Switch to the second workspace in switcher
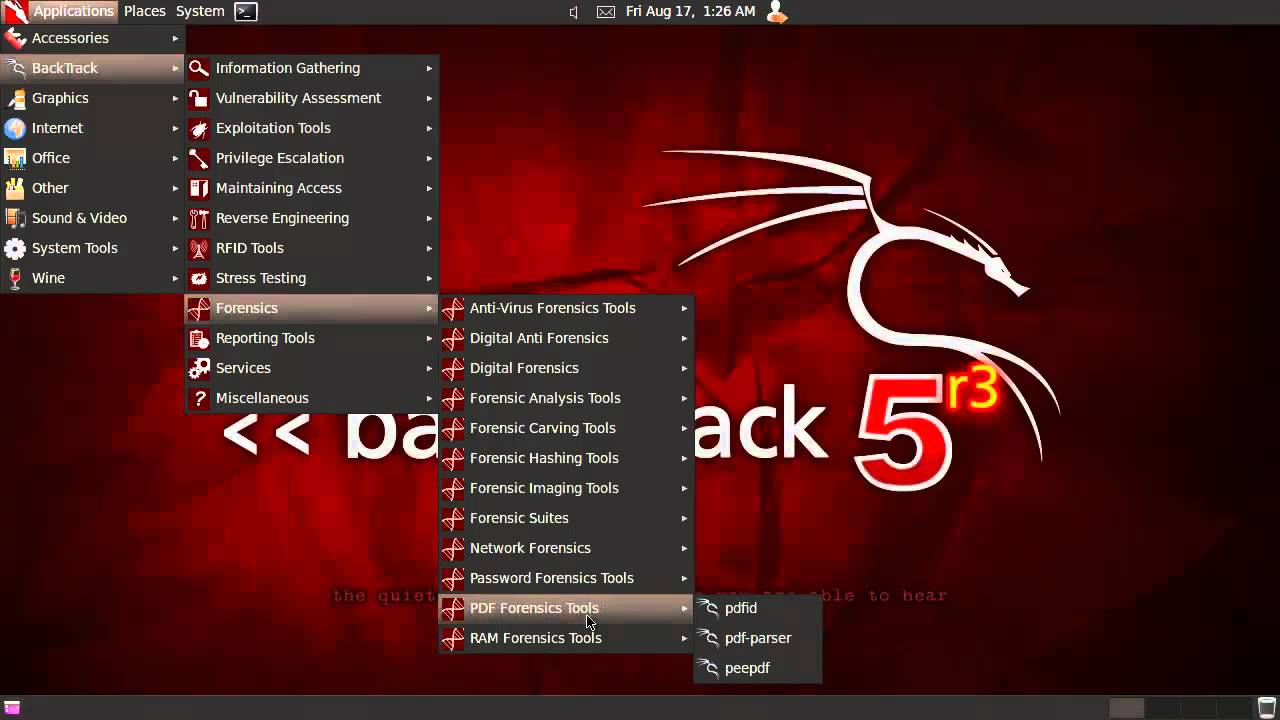Image resolution: width=1280 pixels, height=720 pixels. pyautogui.click(x=1162, y=708)
